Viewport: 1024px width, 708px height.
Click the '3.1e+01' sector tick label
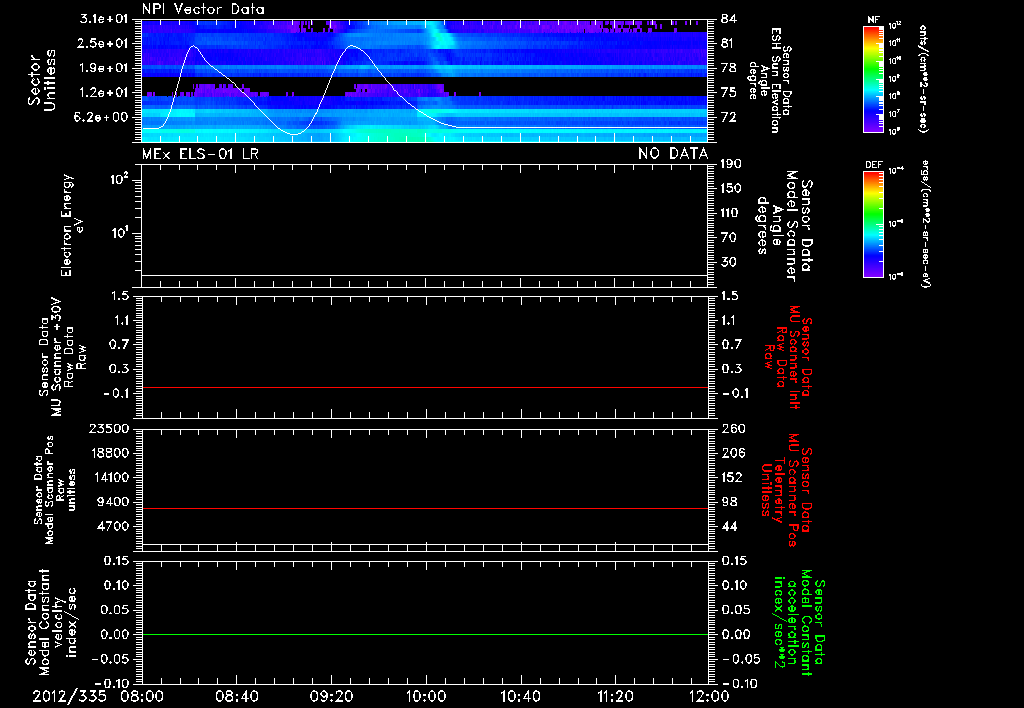click(x=104, y=19)
